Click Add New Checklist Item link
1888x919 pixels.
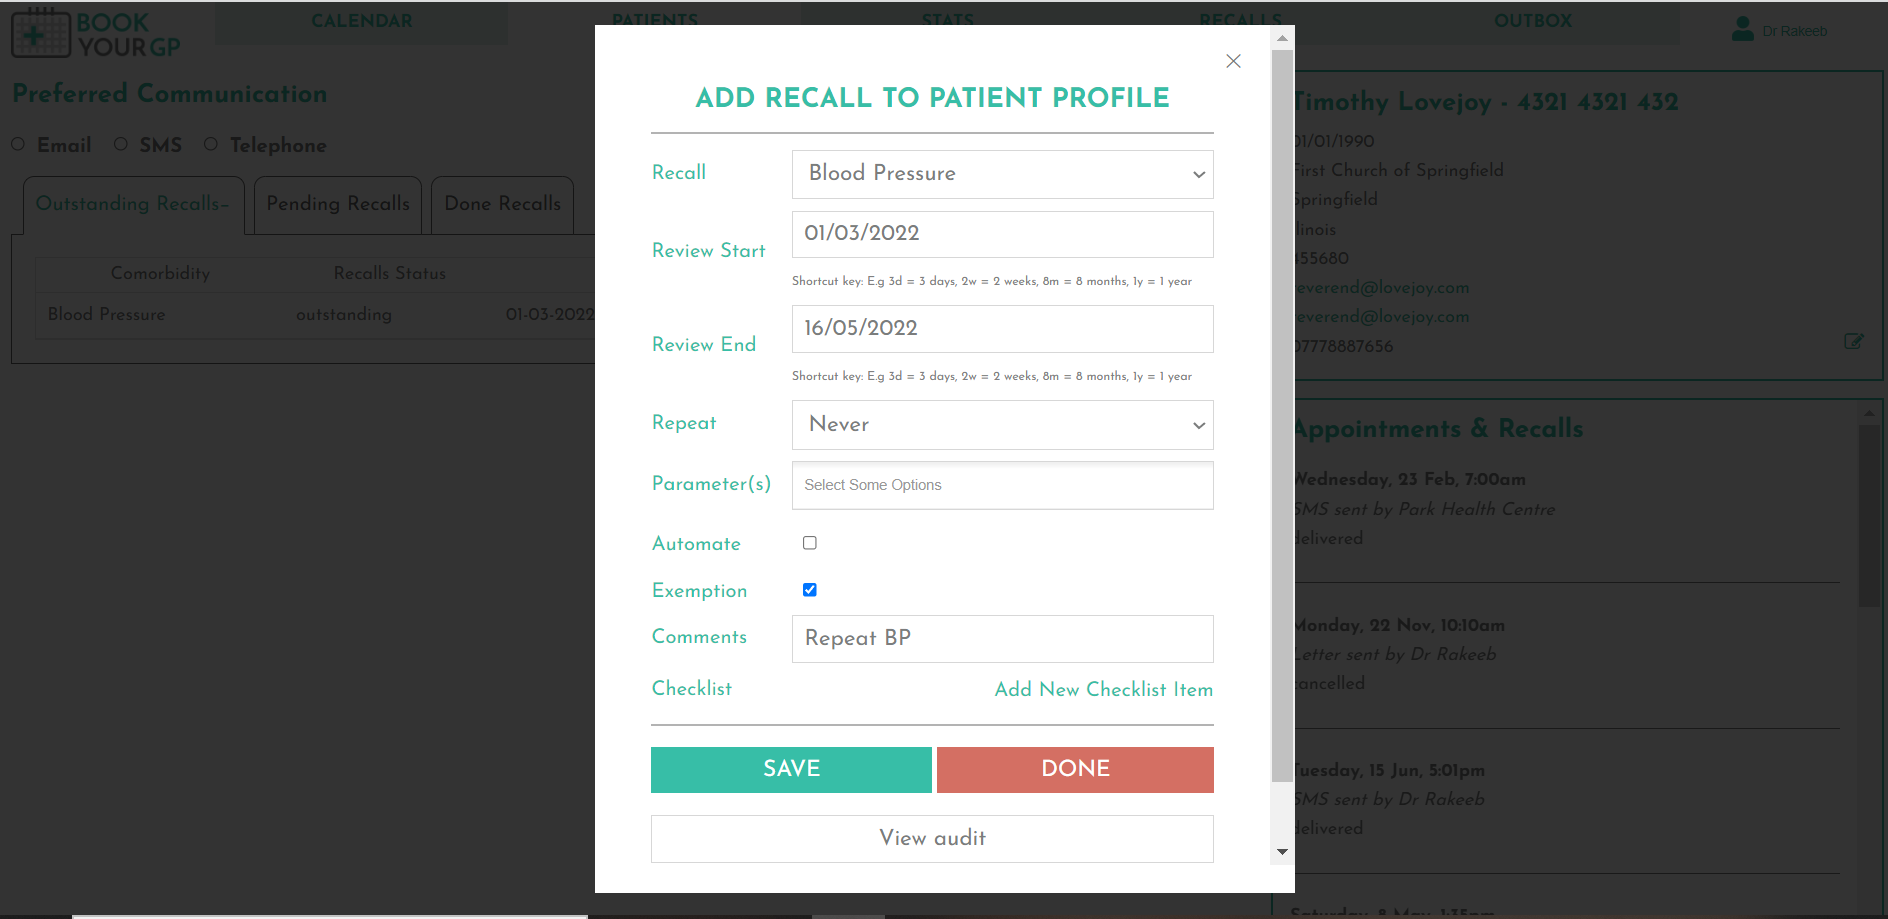click(x=1103, y=690)
